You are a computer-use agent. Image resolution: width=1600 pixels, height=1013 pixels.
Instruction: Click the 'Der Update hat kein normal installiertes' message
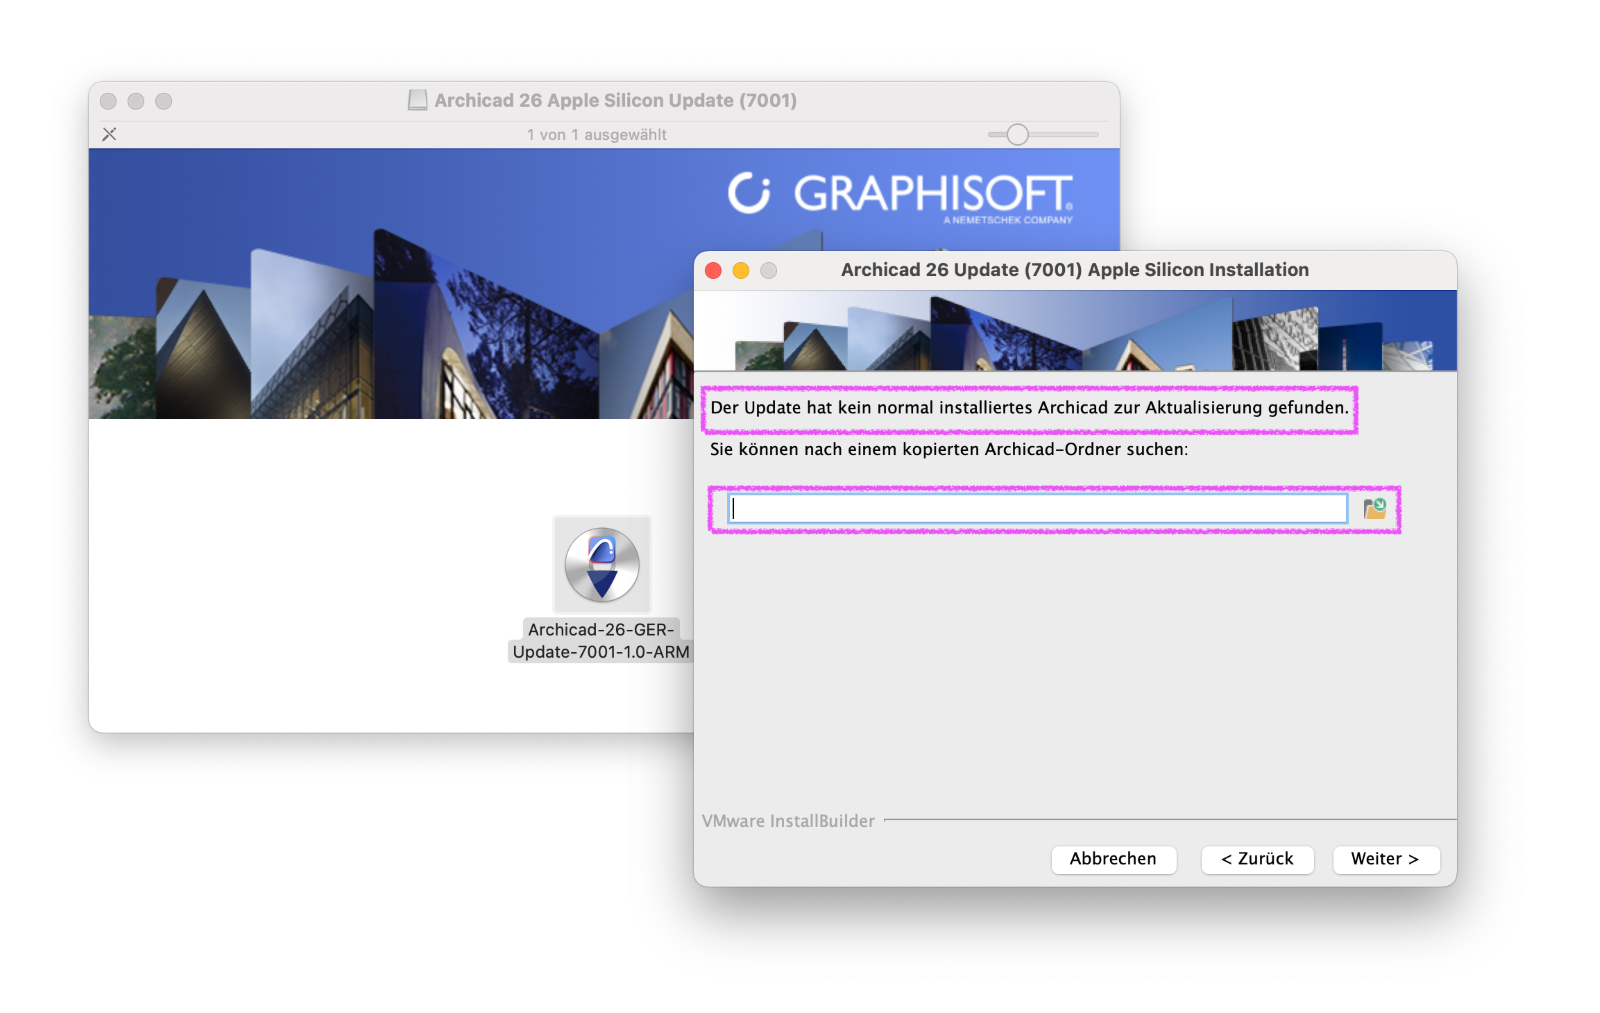click(x=1029, y=408)
